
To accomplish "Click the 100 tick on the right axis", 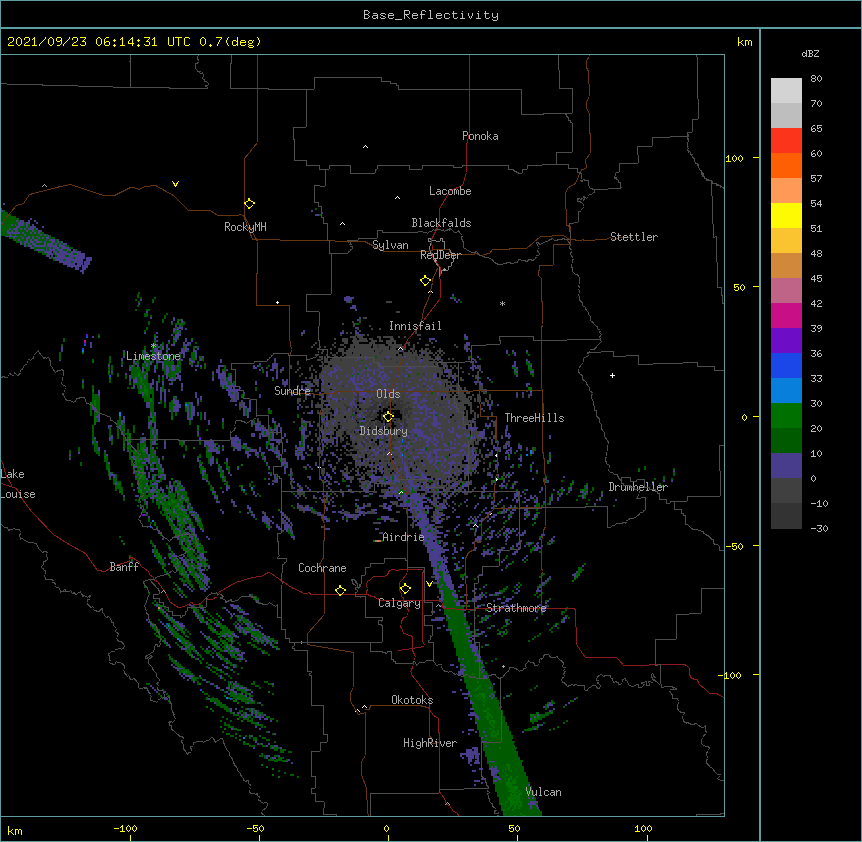I will (734, 158).
